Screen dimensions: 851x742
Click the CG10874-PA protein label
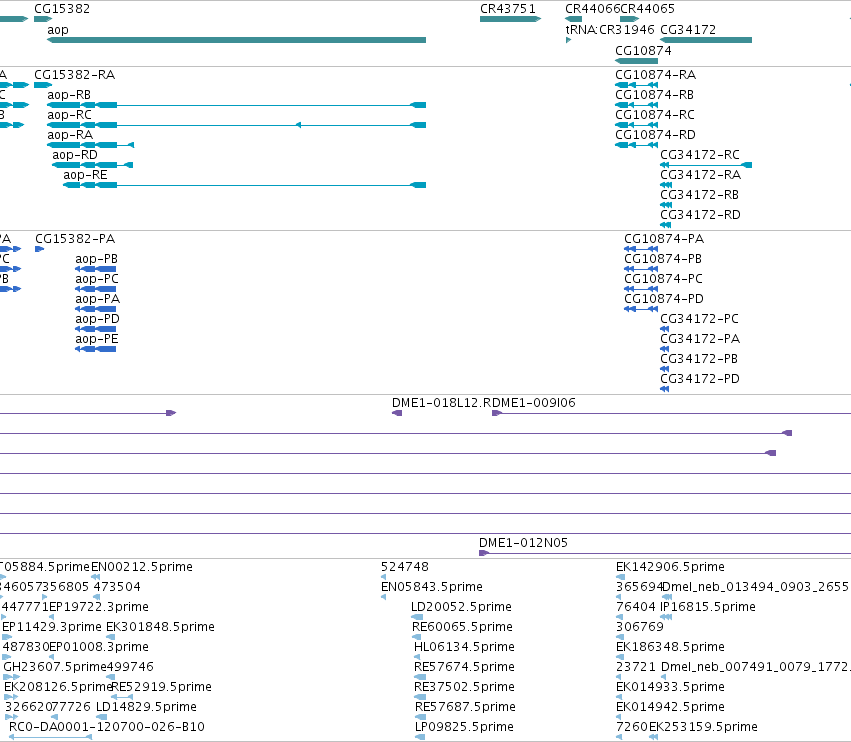664,239
